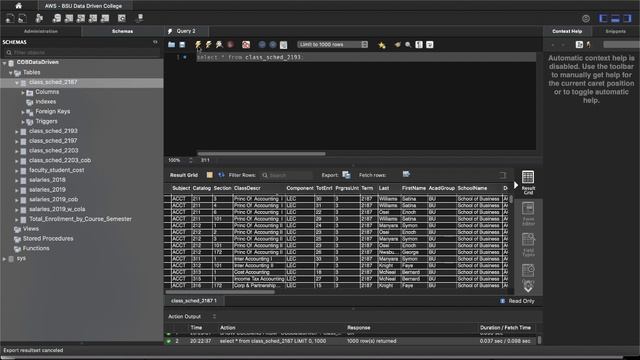Search table data toolbar icon
The image size is (640, 360).
point(122,18)
